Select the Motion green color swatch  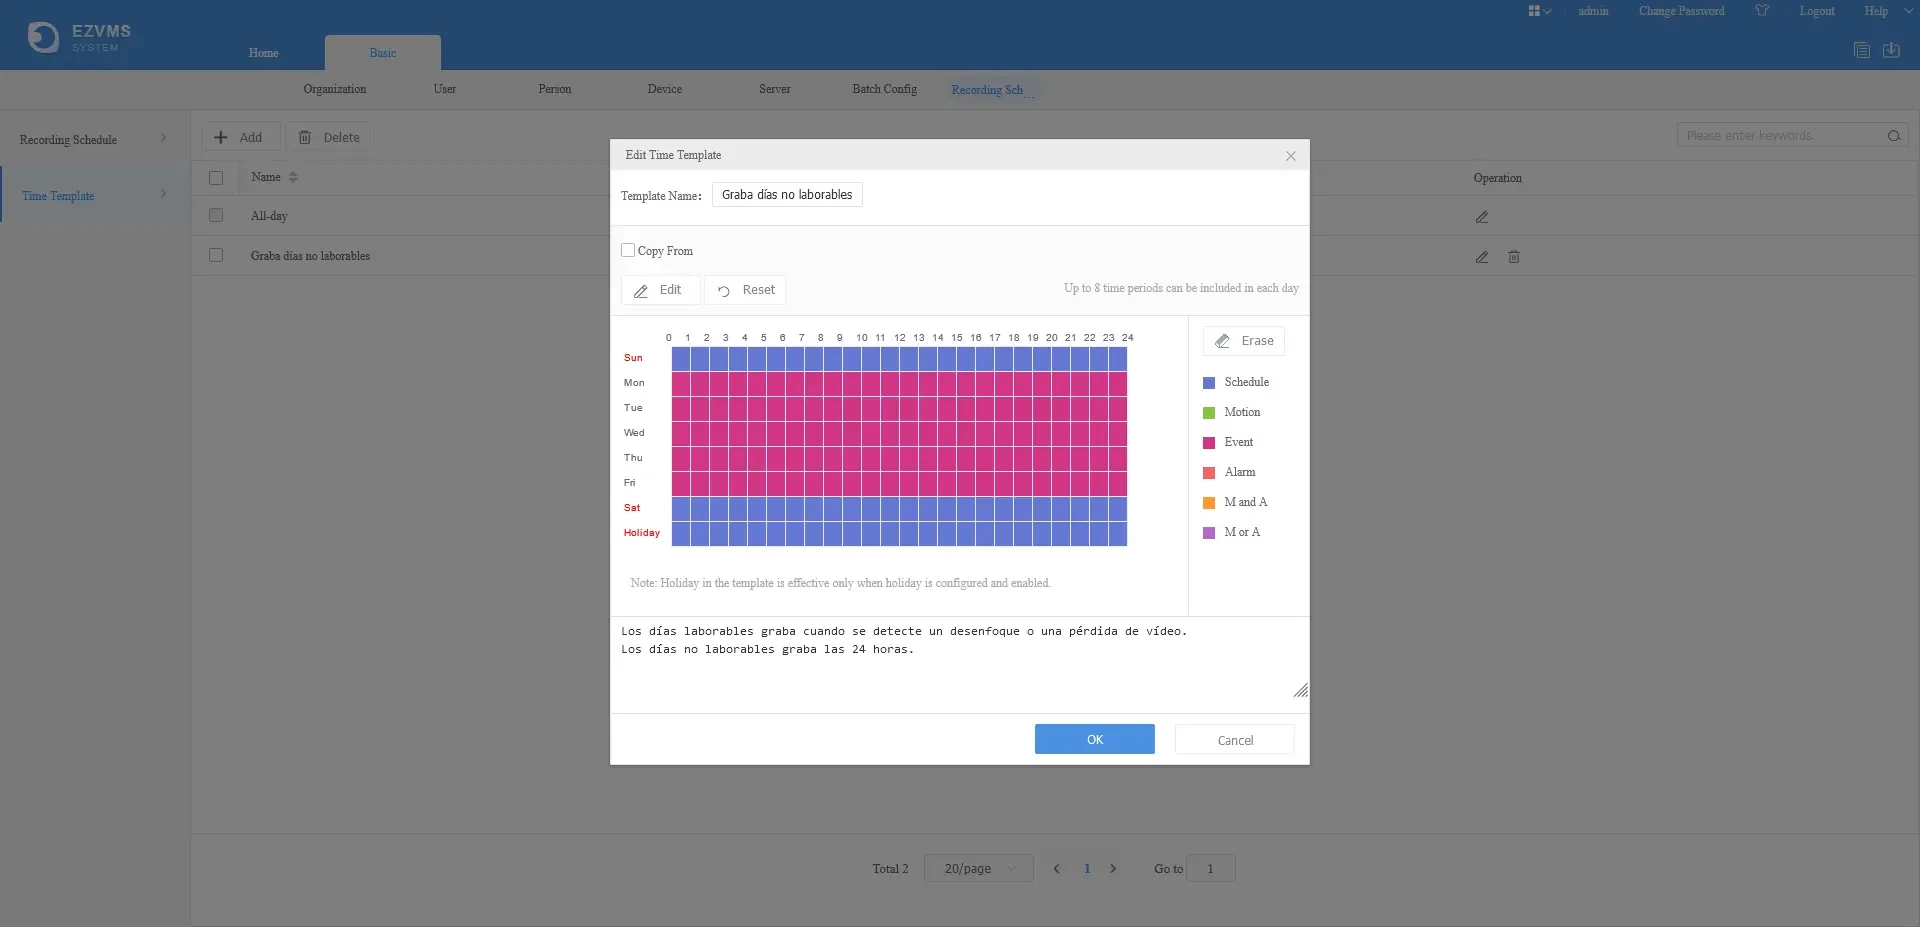[1209, 413]
